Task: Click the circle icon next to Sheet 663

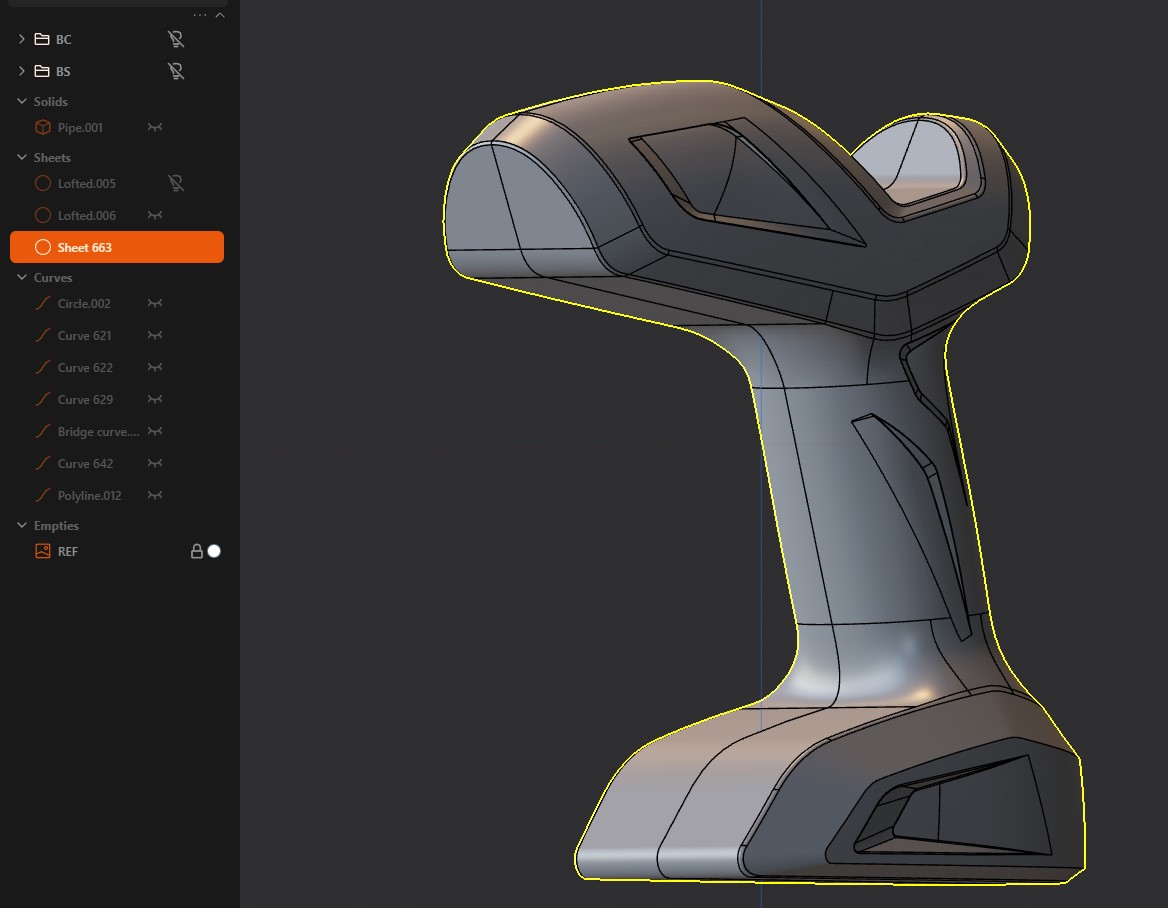Action: click(x=42, y=247)
